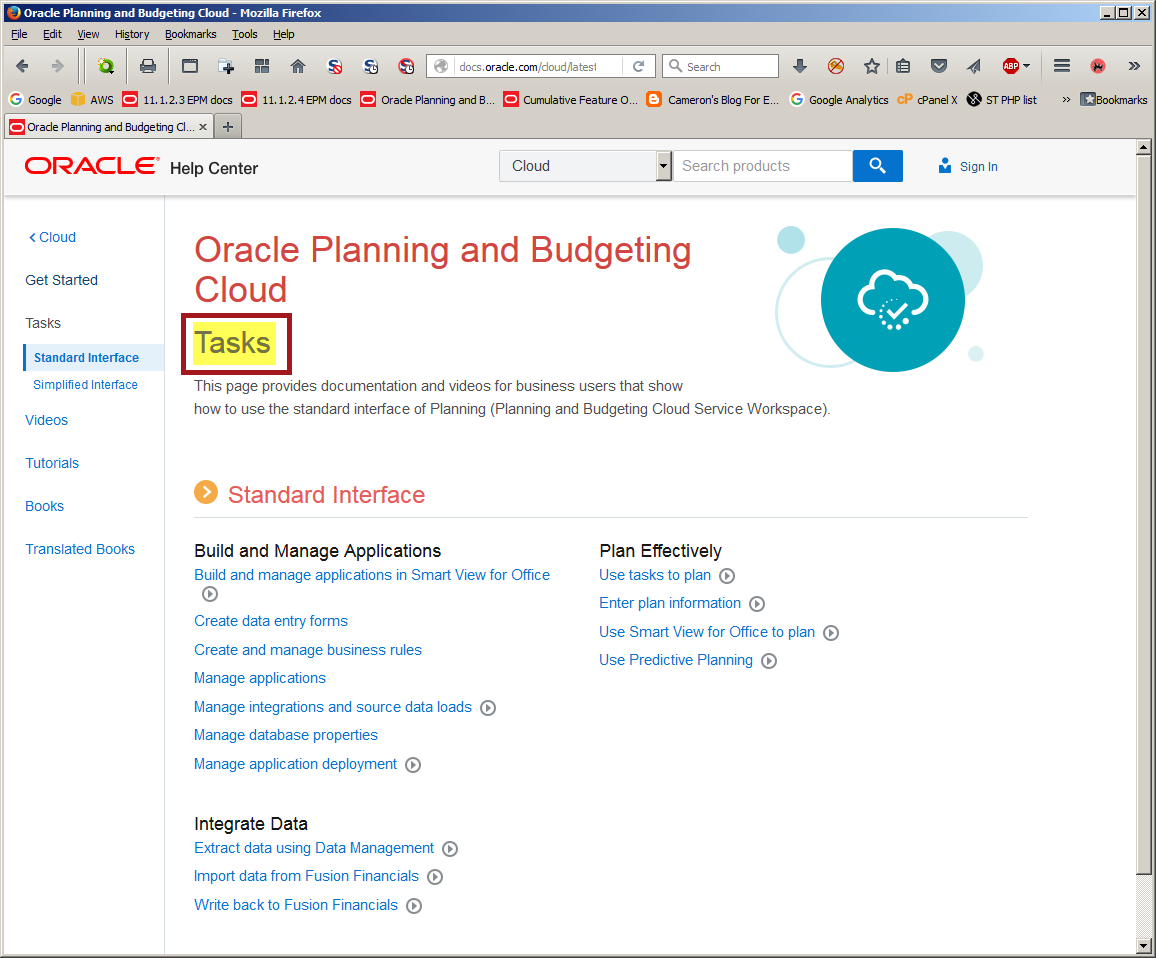Go back to Cloud in sidebar

pos(52,237)
